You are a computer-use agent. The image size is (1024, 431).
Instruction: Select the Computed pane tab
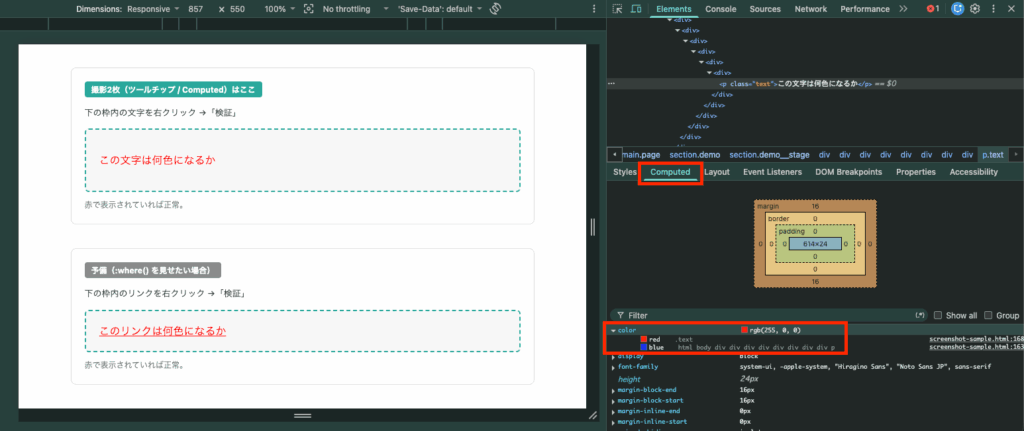pyautogui.click(x=670, y=172)
